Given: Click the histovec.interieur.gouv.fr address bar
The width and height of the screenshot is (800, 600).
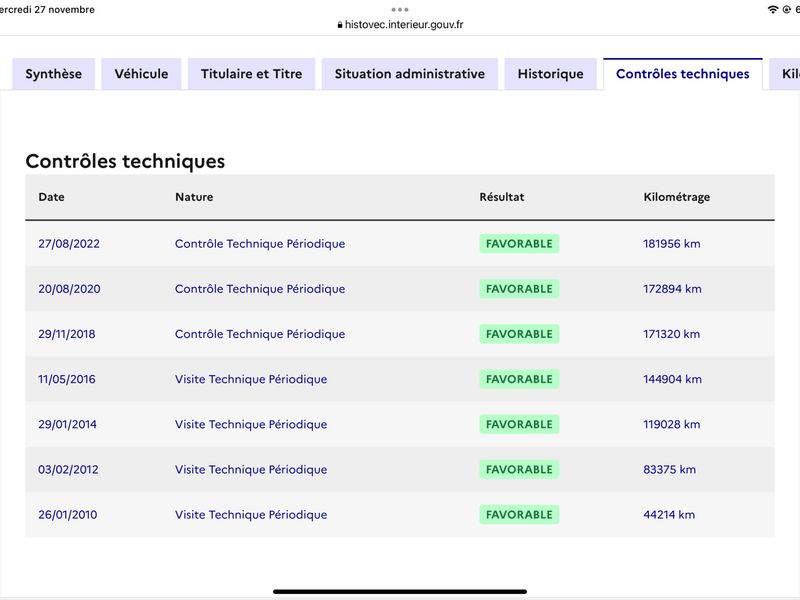Looking at the screenshot, I should [400, 24].
